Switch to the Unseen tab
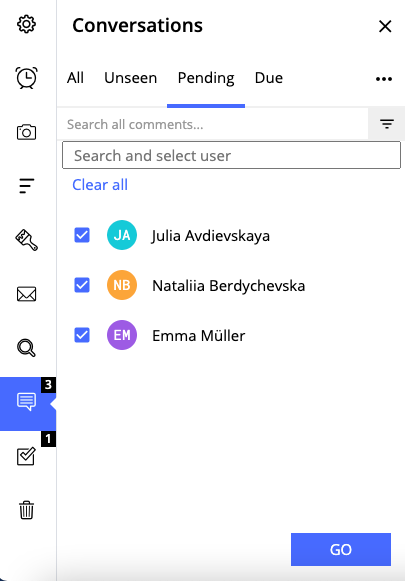 tap(130, 78)
